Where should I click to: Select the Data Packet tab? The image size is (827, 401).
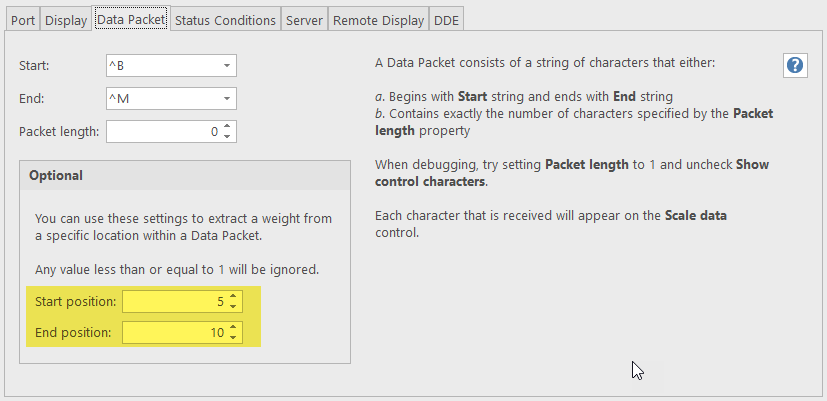(131, 19)
